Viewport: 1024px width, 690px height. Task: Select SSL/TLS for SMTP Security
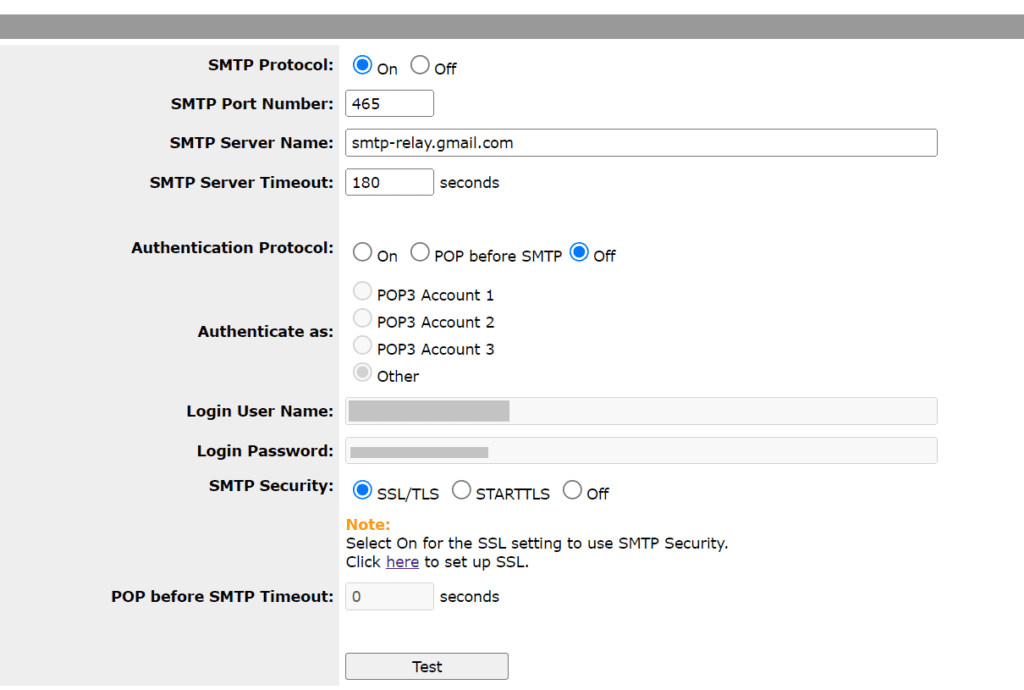point(362,489)
